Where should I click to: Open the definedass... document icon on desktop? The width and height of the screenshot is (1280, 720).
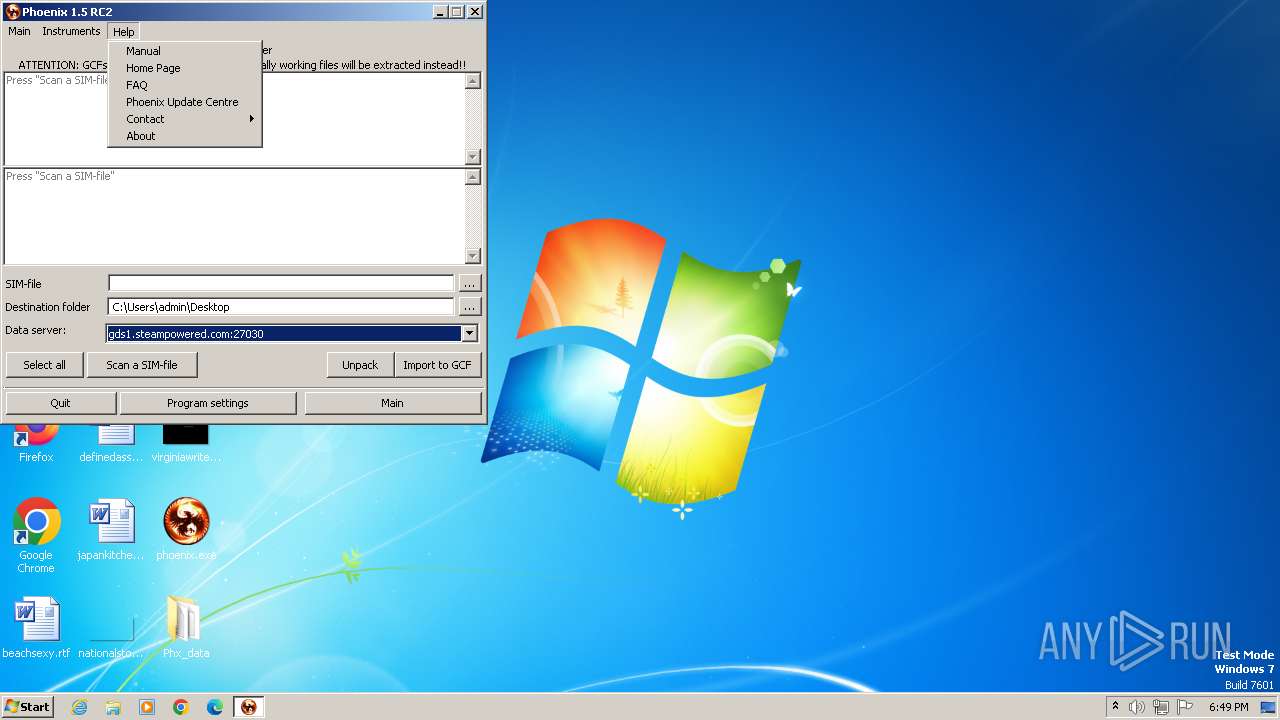tap(111, 441)
